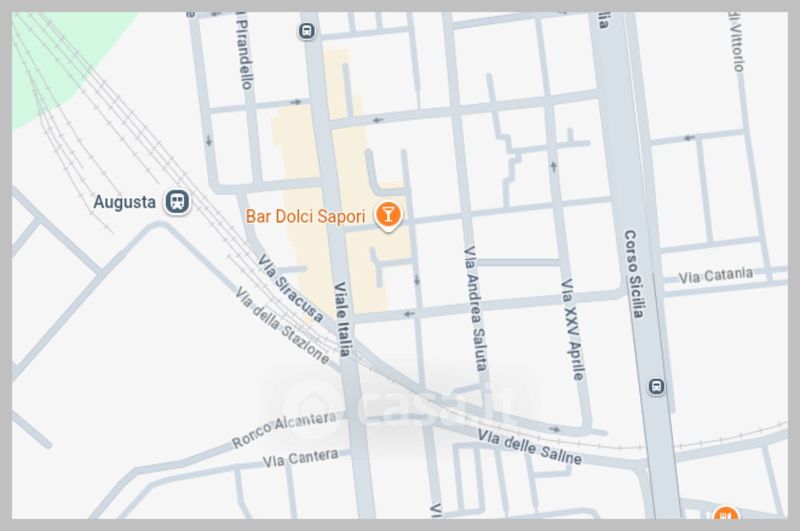Click the Via della Stazione label
The width and height of the screenshot is (800, 531).
click(282, 325)
